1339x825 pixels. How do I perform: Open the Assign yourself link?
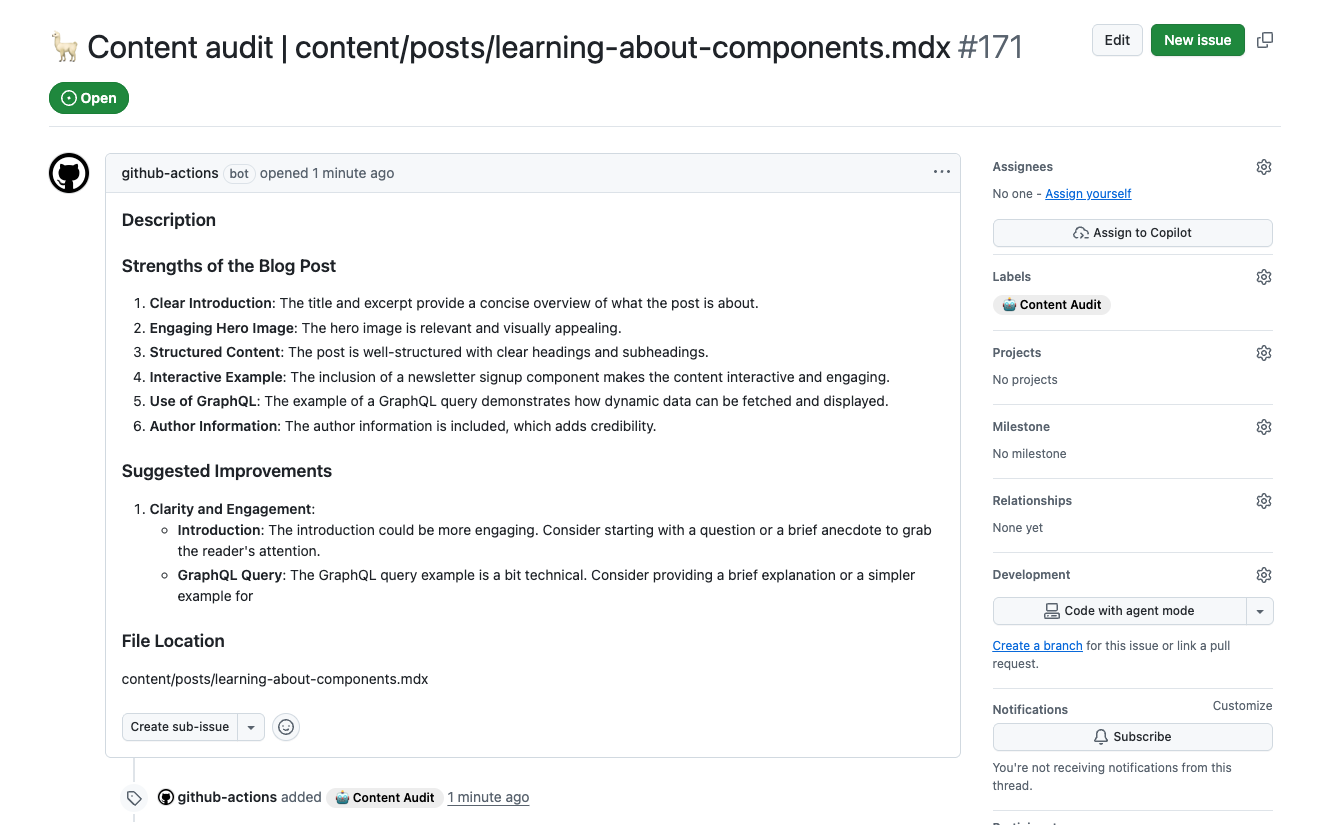[x=1087, y=193]
